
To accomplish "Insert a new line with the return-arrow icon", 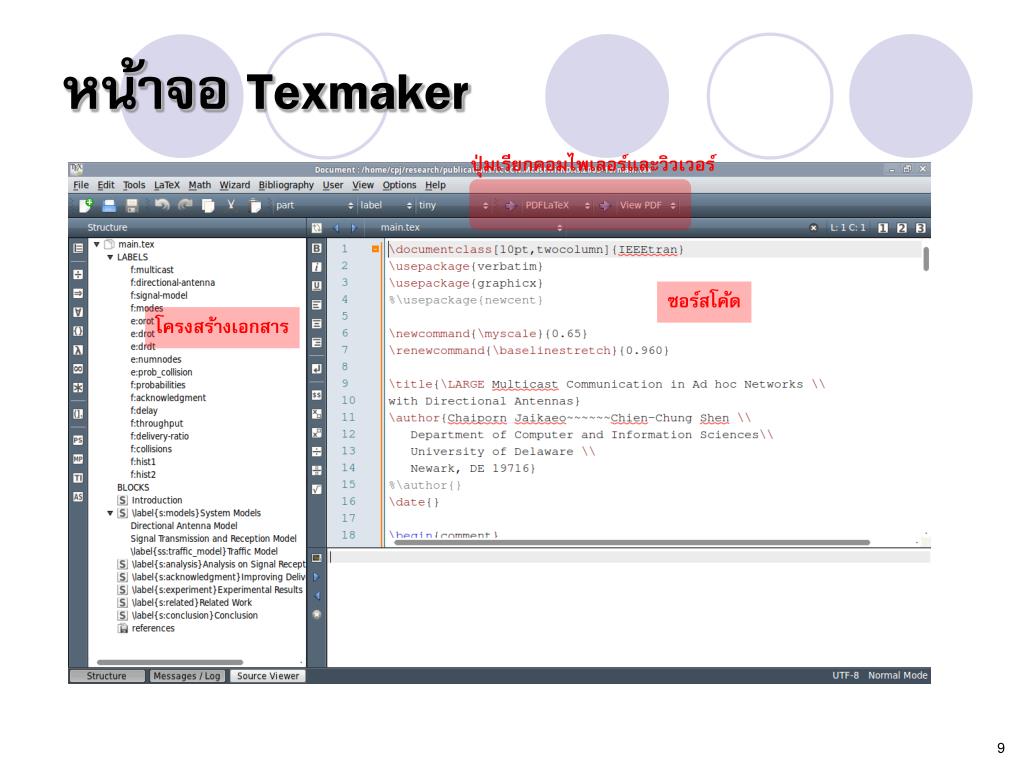I will [317, 369].
